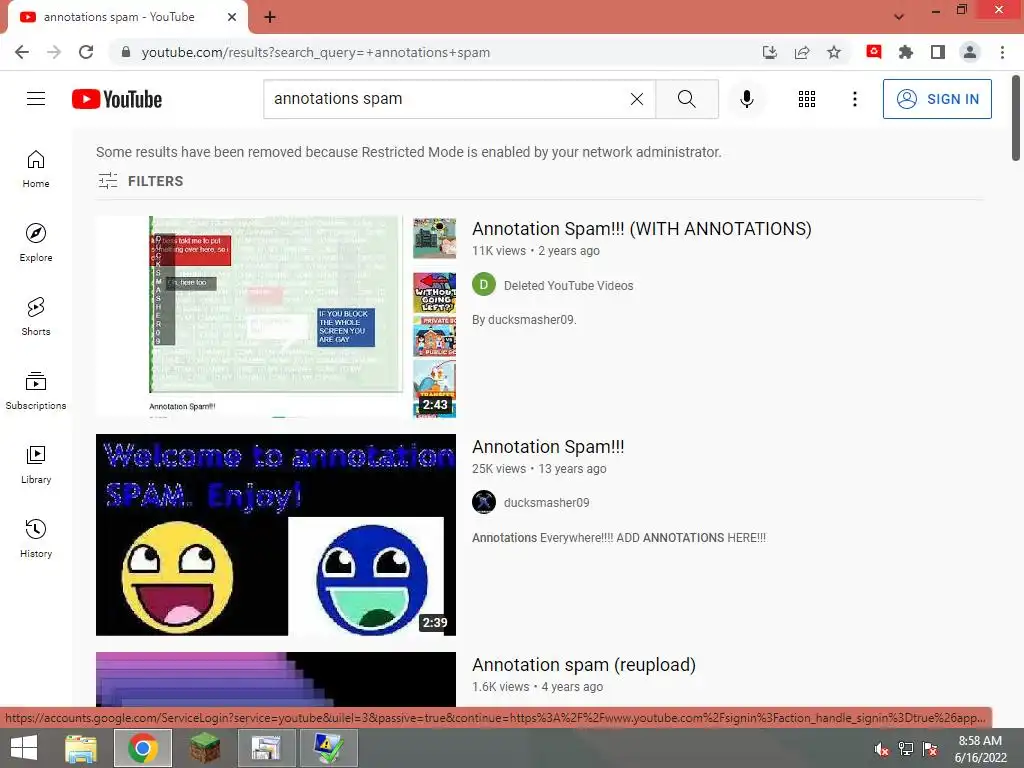
Task: Open Minecraft grass block taskbar icon
Action: pos(205,748)
